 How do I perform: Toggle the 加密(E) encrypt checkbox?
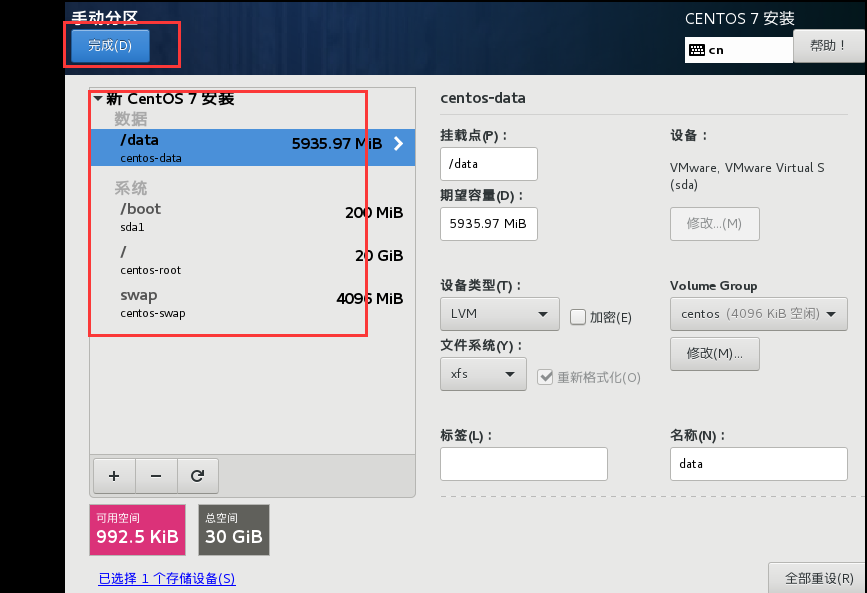(x=578, y=317)
